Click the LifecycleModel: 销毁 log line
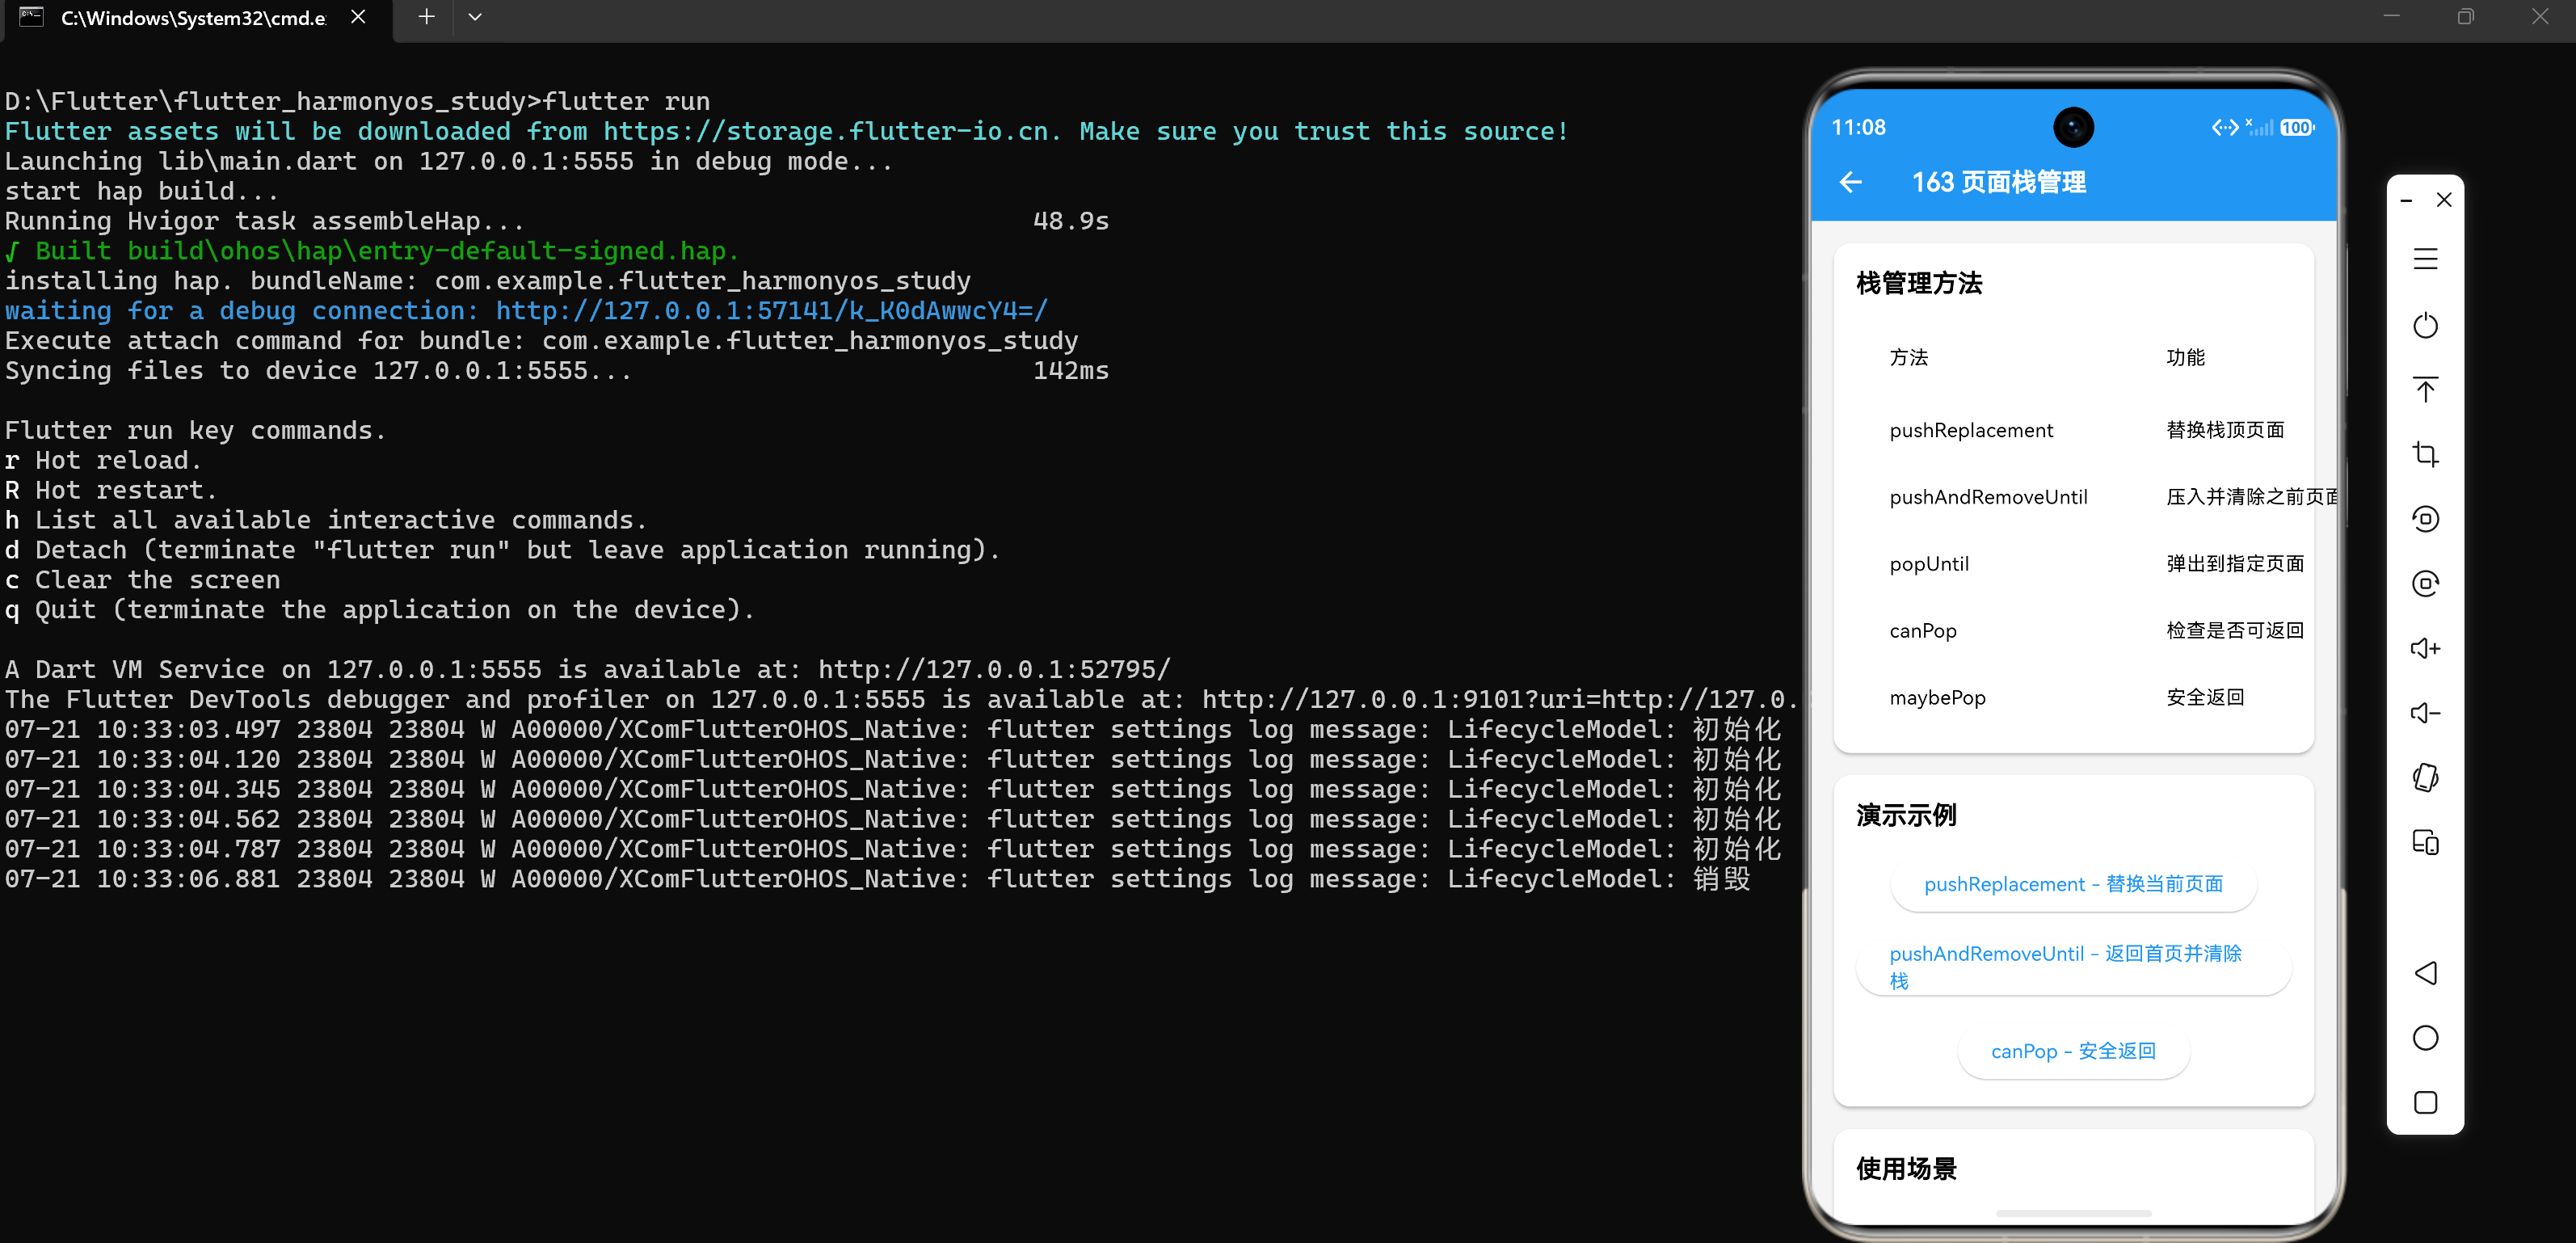The width and height of the screenshot is (2576, 1243). point(878,879)
